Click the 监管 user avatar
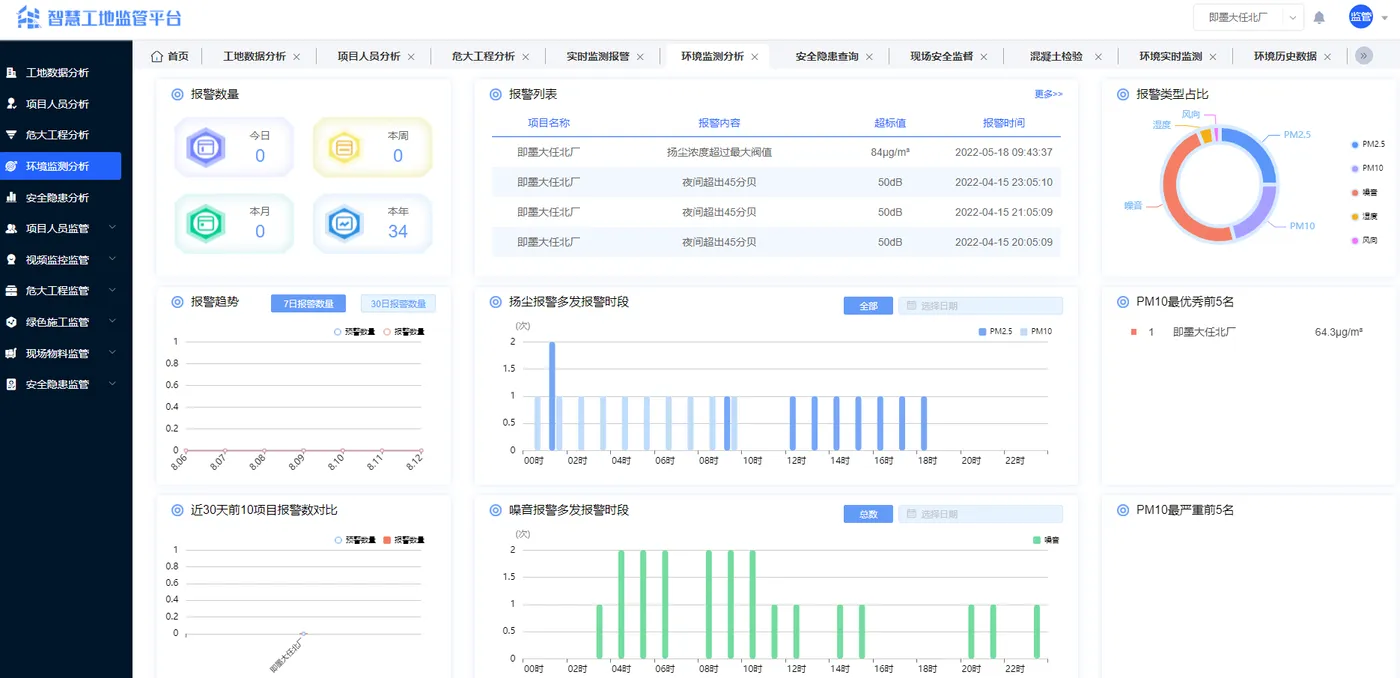Image resolution: width=1400 pixels, height=678 pixels. 1358,16
